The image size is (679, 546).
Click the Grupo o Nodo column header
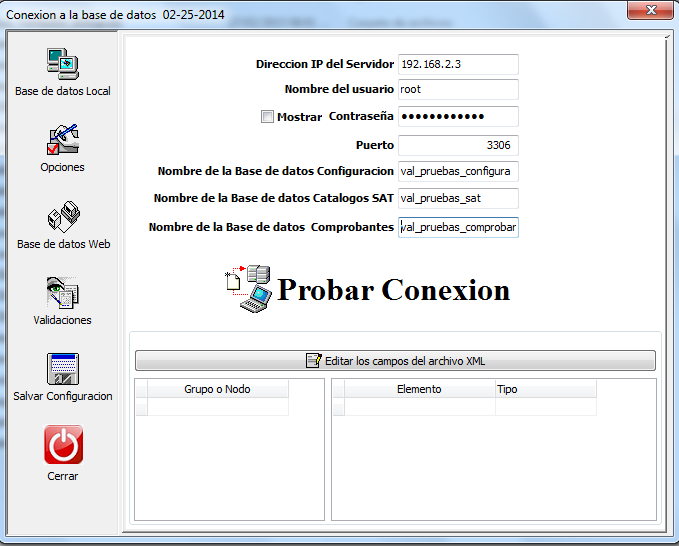click(217, 389)
